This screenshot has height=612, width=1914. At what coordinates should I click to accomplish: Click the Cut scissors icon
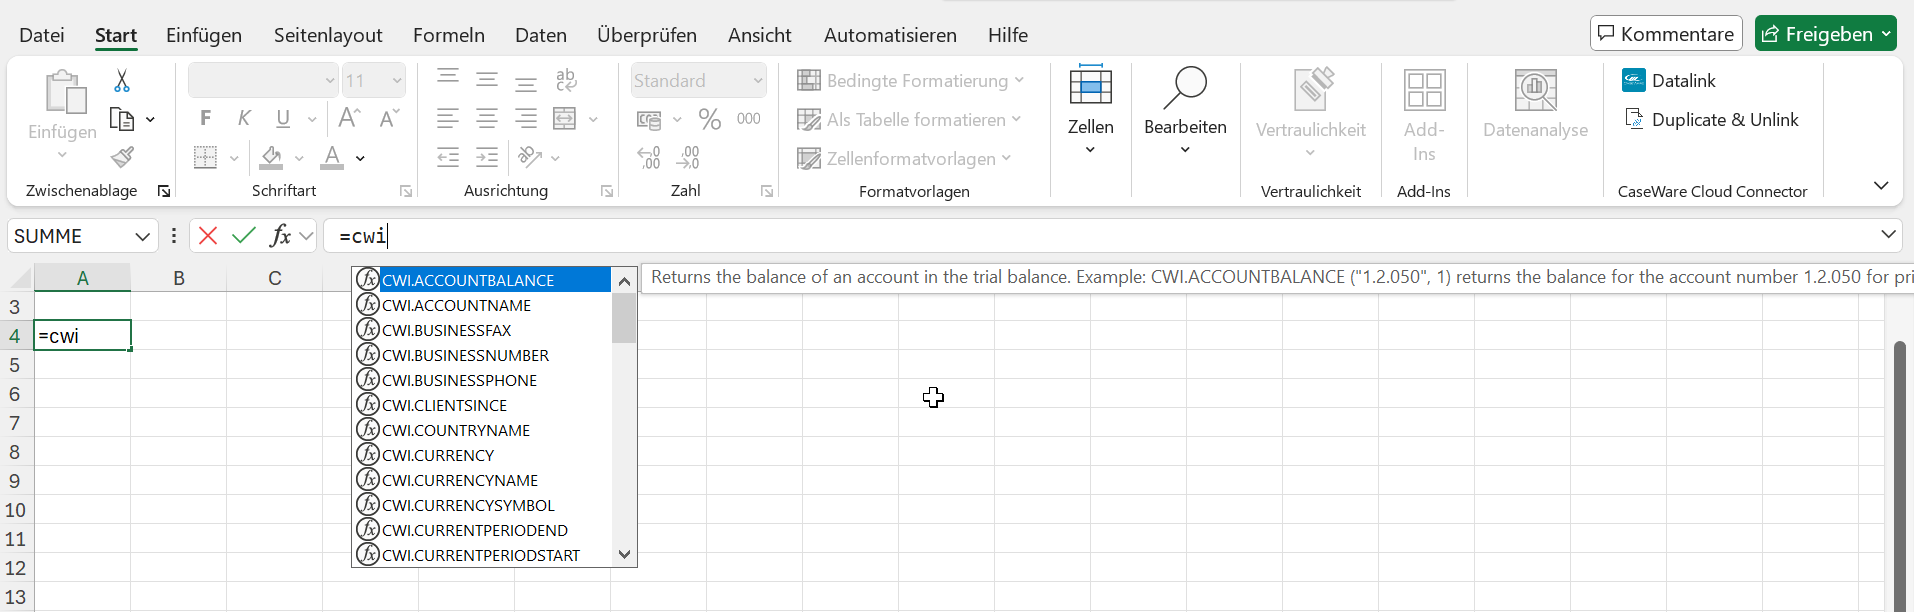point(122,80)
